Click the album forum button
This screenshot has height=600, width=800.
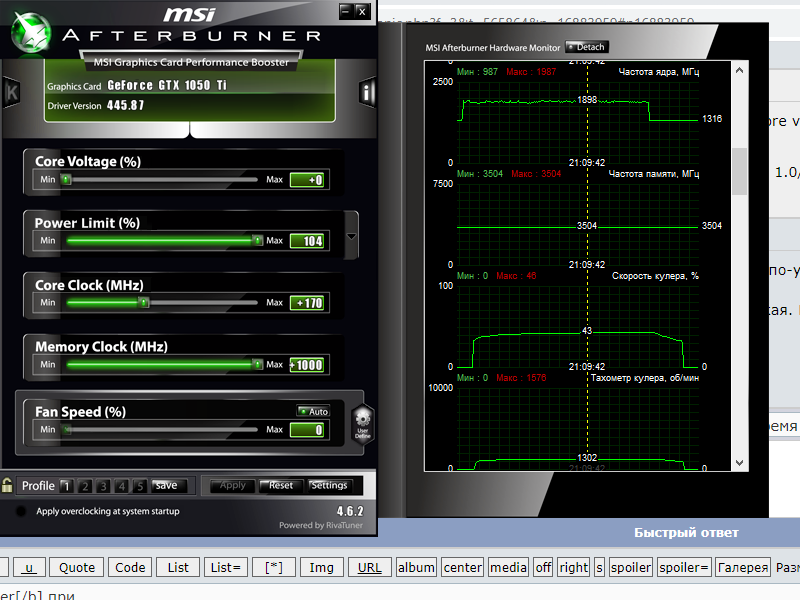pyautogui.click(x=416, y=567)
